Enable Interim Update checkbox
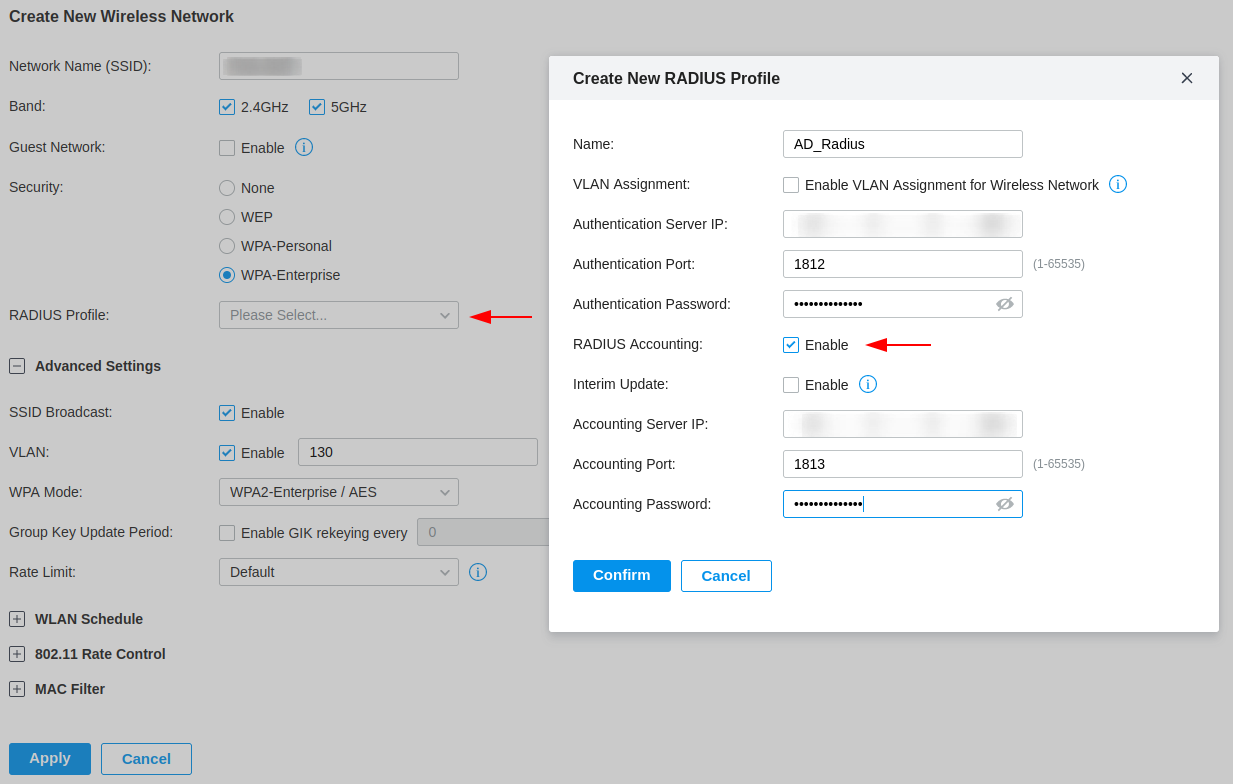This screenshot has height=784, width=1233. [x=791, y=385]
